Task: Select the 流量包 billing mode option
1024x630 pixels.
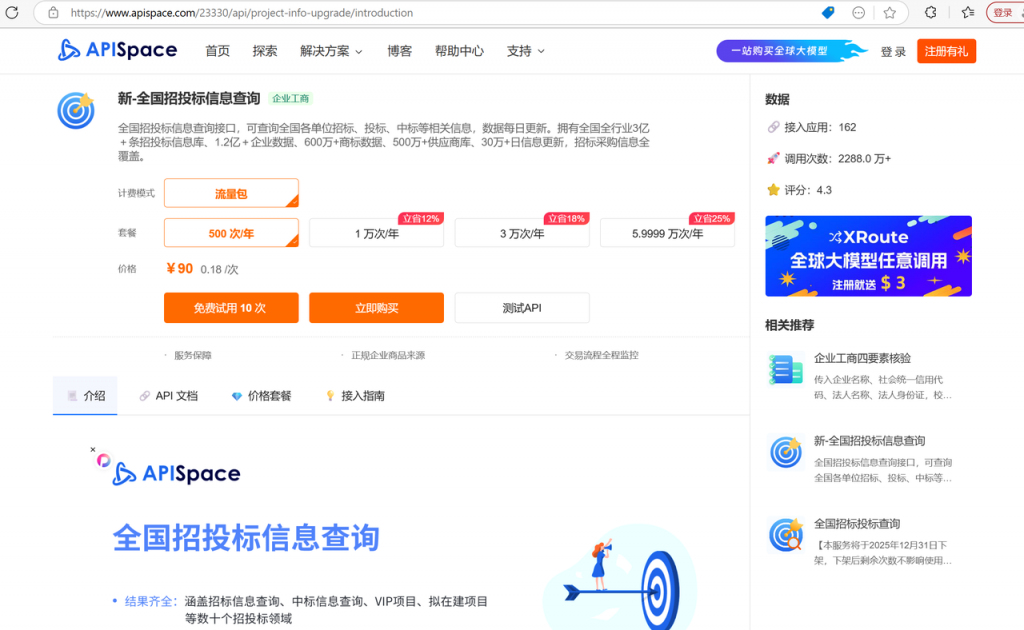Action: point(231,193)
